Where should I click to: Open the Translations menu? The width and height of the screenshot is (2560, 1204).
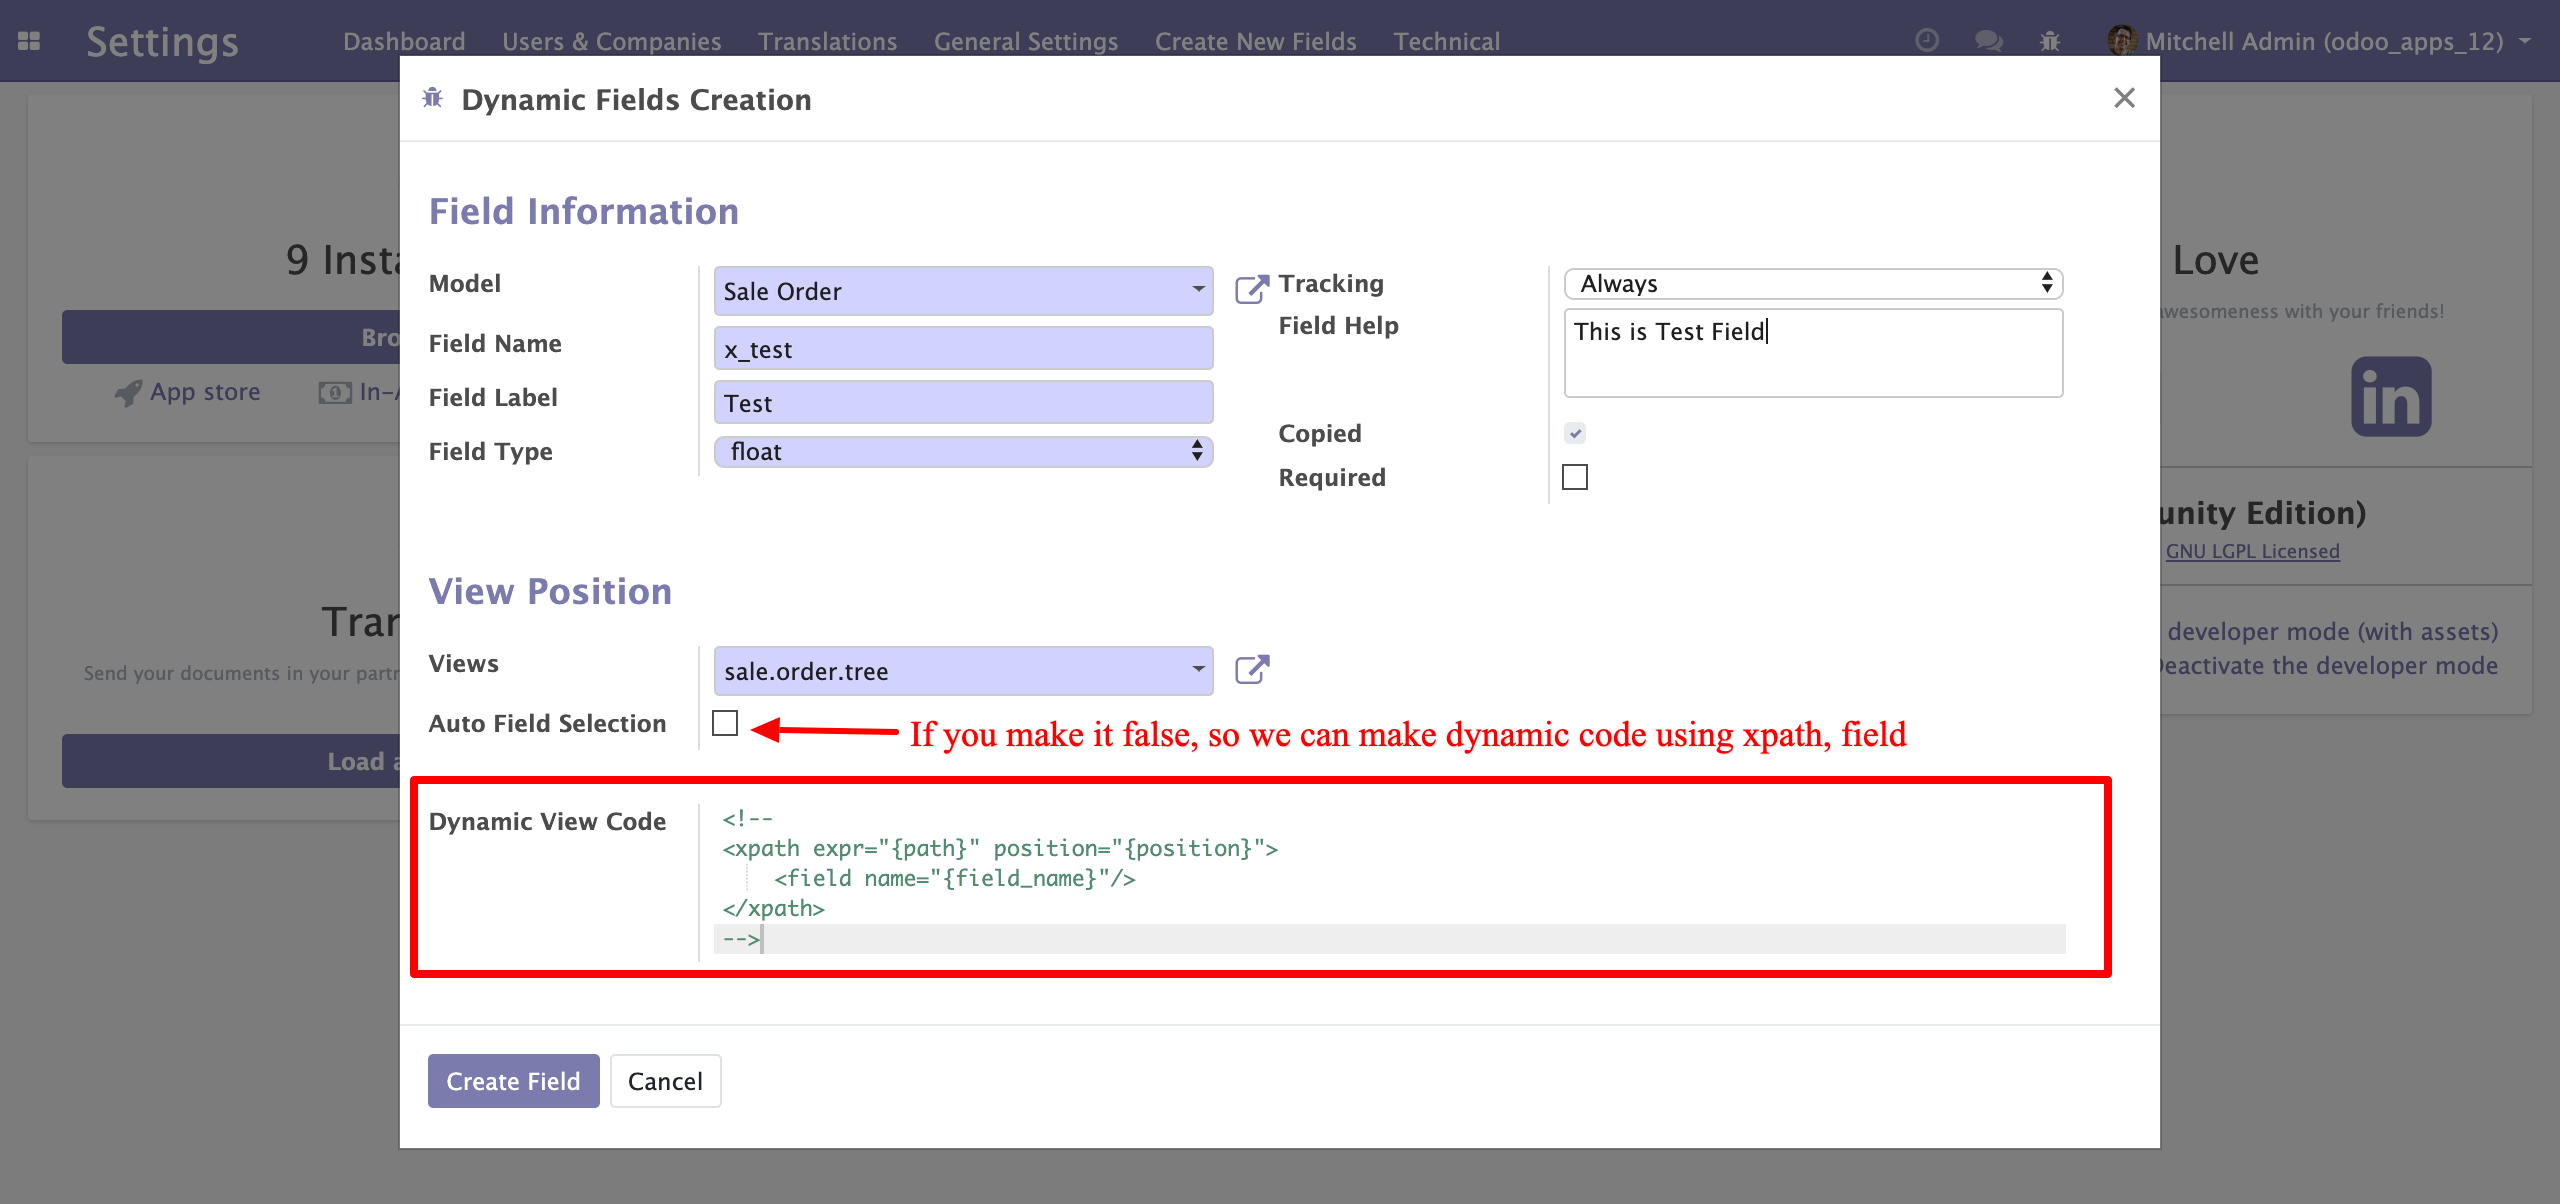tap(827, 41)
